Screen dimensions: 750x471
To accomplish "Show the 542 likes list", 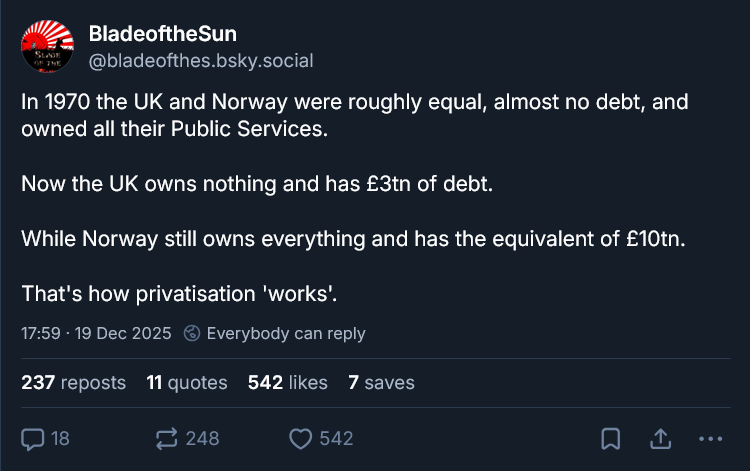I will [289, 382].
